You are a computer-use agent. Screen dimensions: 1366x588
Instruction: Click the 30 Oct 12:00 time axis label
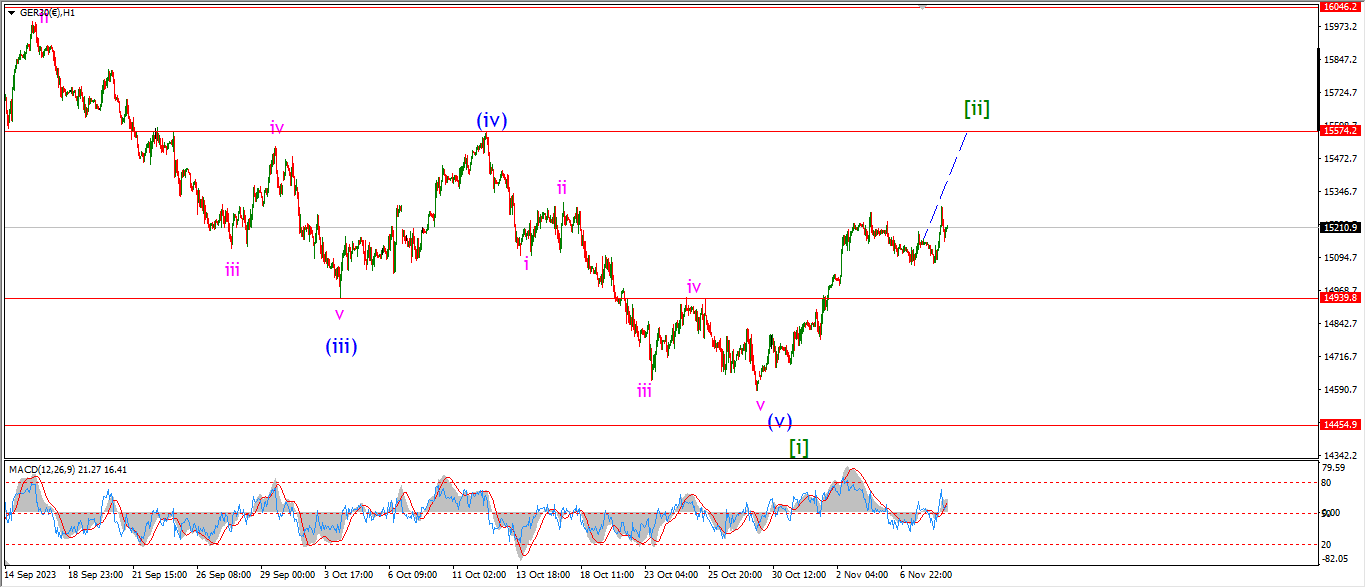(x=797, y=575)
